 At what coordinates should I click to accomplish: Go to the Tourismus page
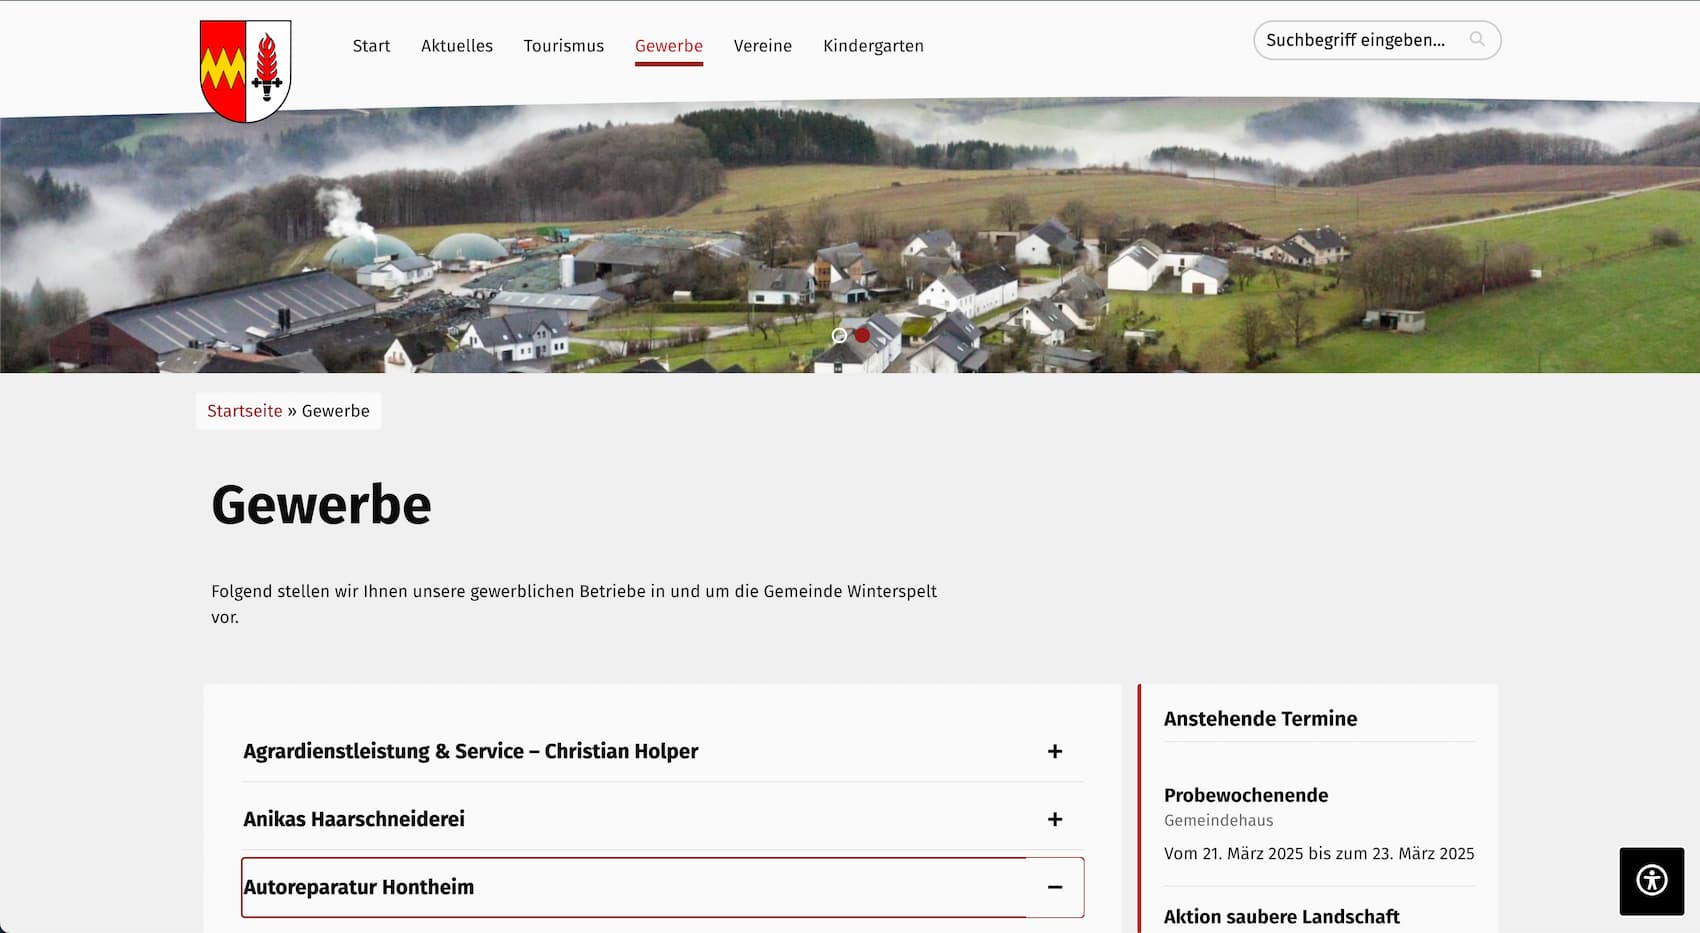pos(564,46)
